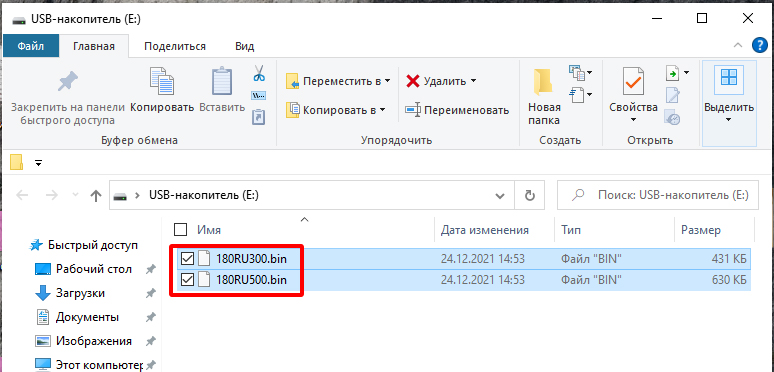
Task: Open the Удалить dropdown arrow
Action: [x=473, y=81]
